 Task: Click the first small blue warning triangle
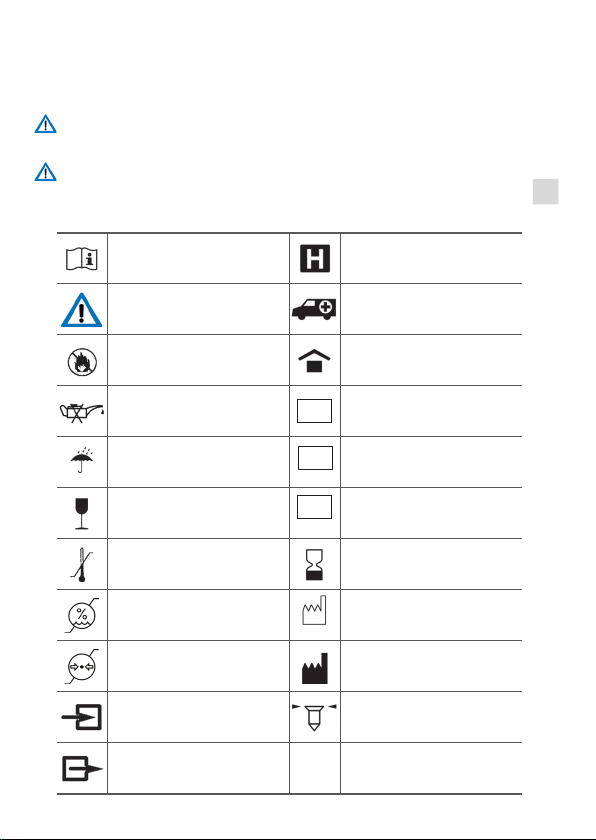pos(46,124)
